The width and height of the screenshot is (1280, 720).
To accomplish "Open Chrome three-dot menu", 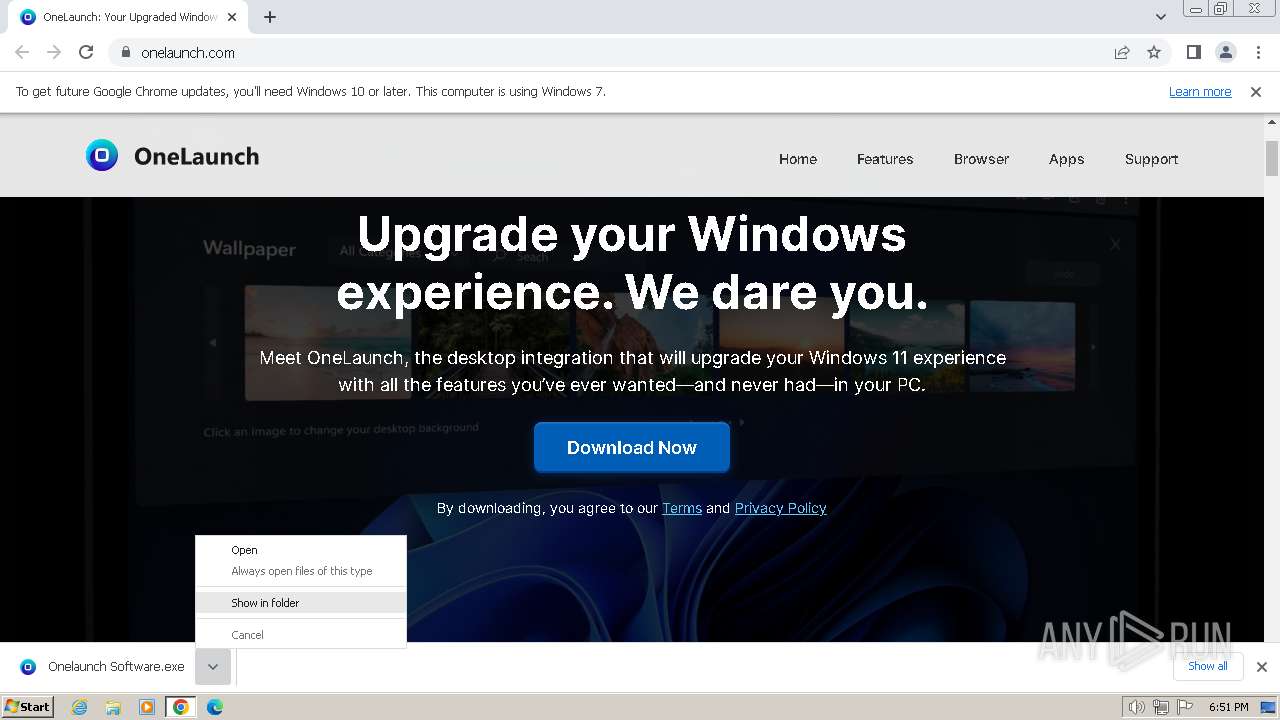I will (1258, 52).
